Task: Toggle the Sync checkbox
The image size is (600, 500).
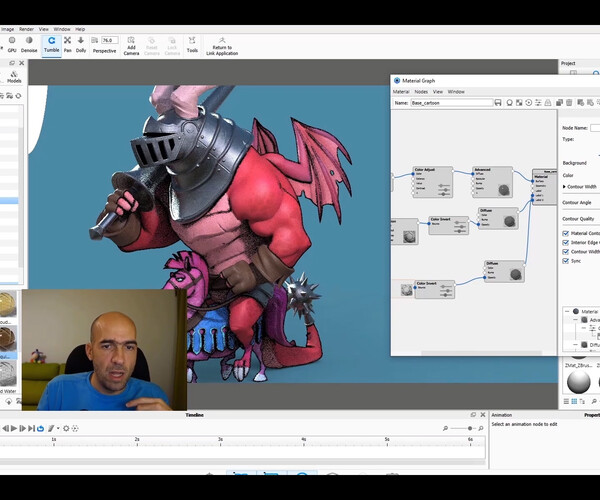Action: [566, 261]
